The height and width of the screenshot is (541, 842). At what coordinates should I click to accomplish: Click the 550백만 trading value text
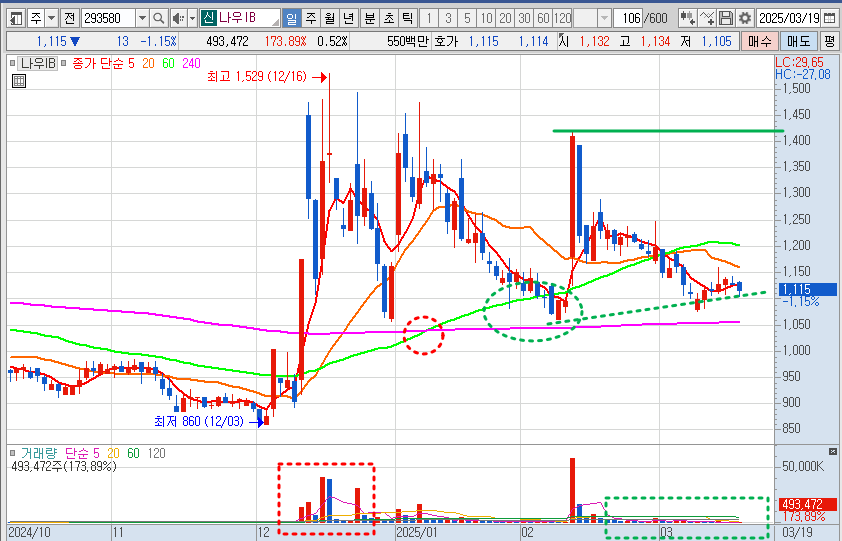tap(408, 41)
